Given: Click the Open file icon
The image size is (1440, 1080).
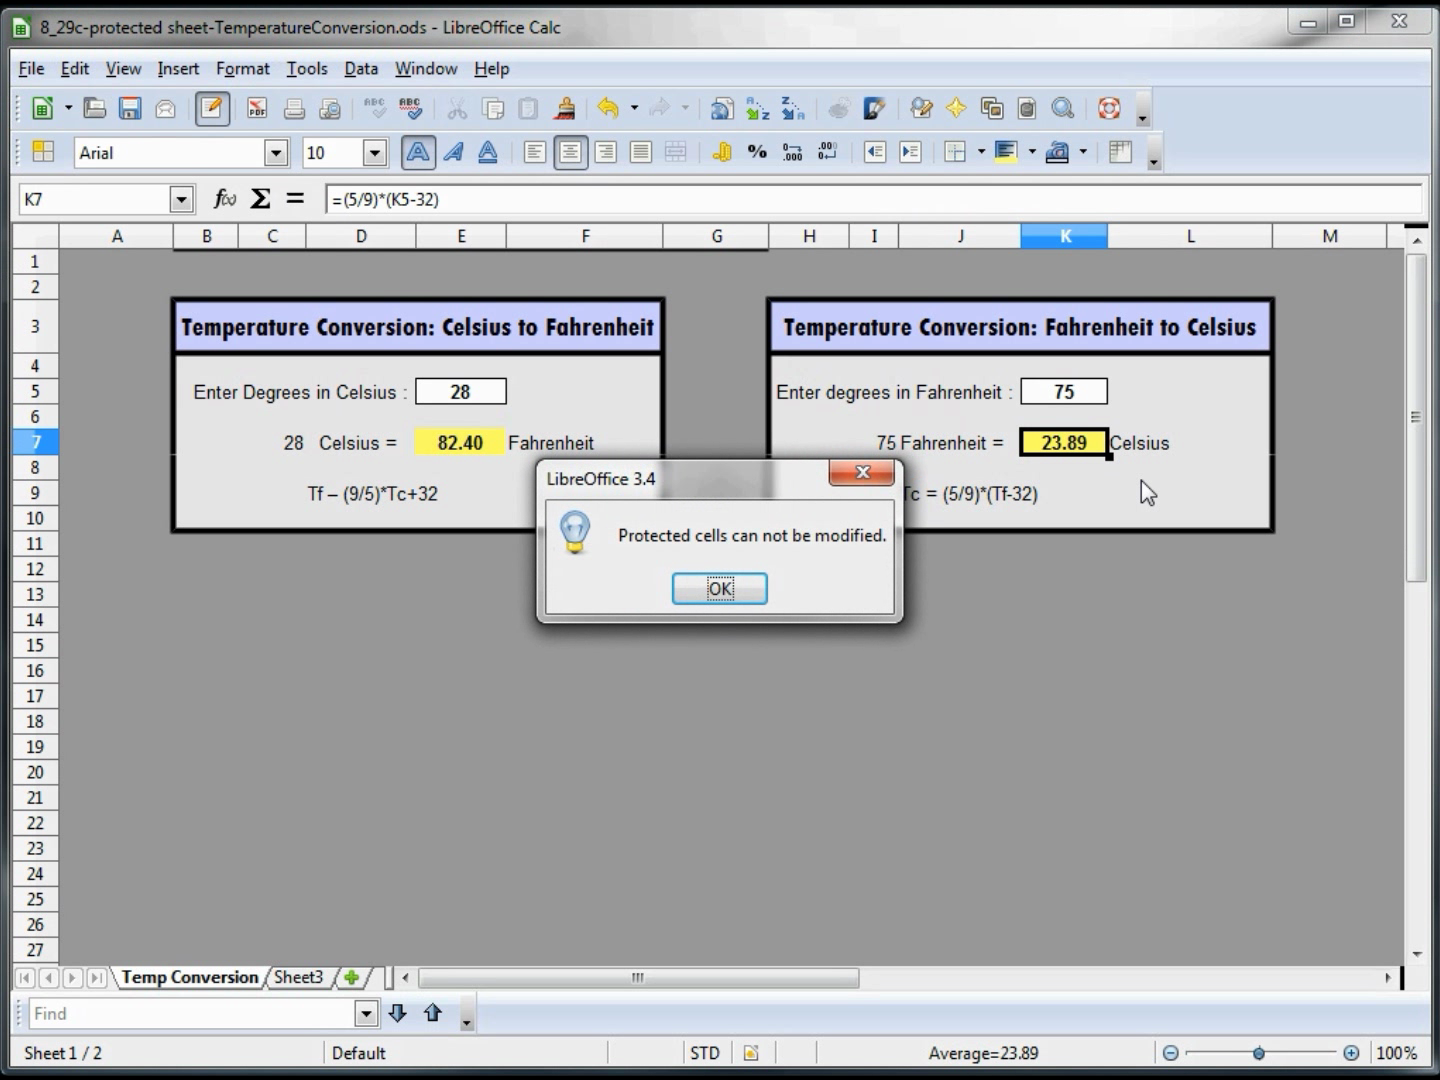Looking at the screenshot, I should (x=95, y=109).
